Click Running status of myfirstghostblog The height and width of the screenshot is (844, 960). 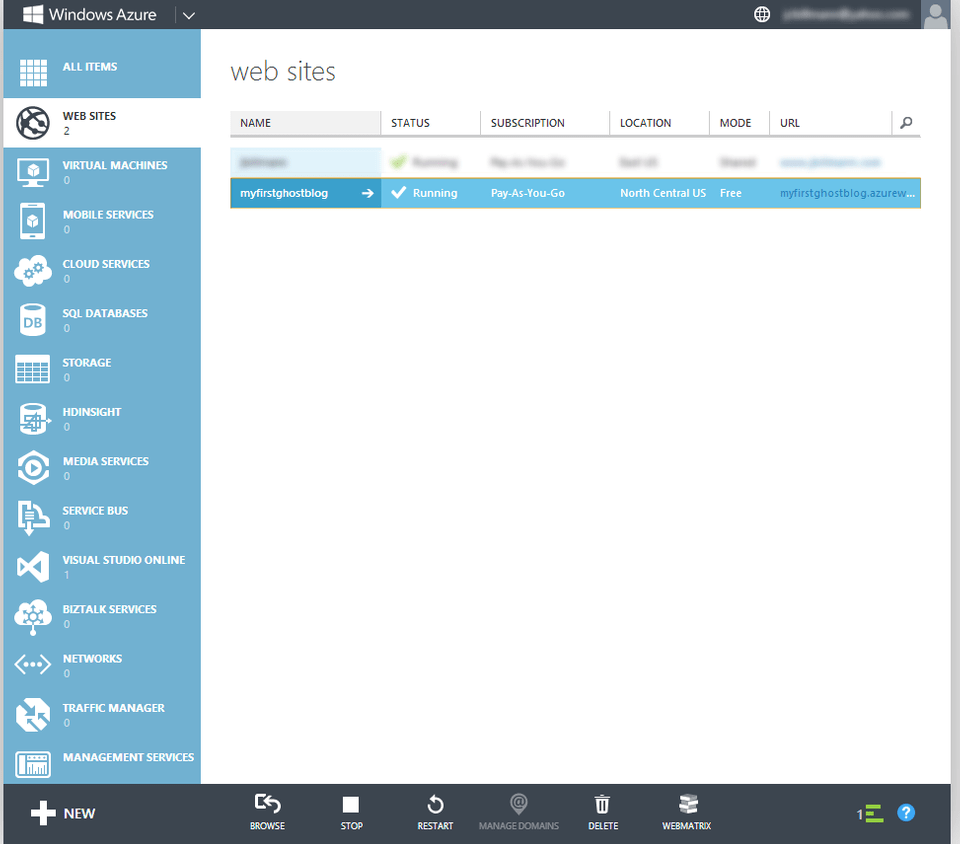pos(435,193)
